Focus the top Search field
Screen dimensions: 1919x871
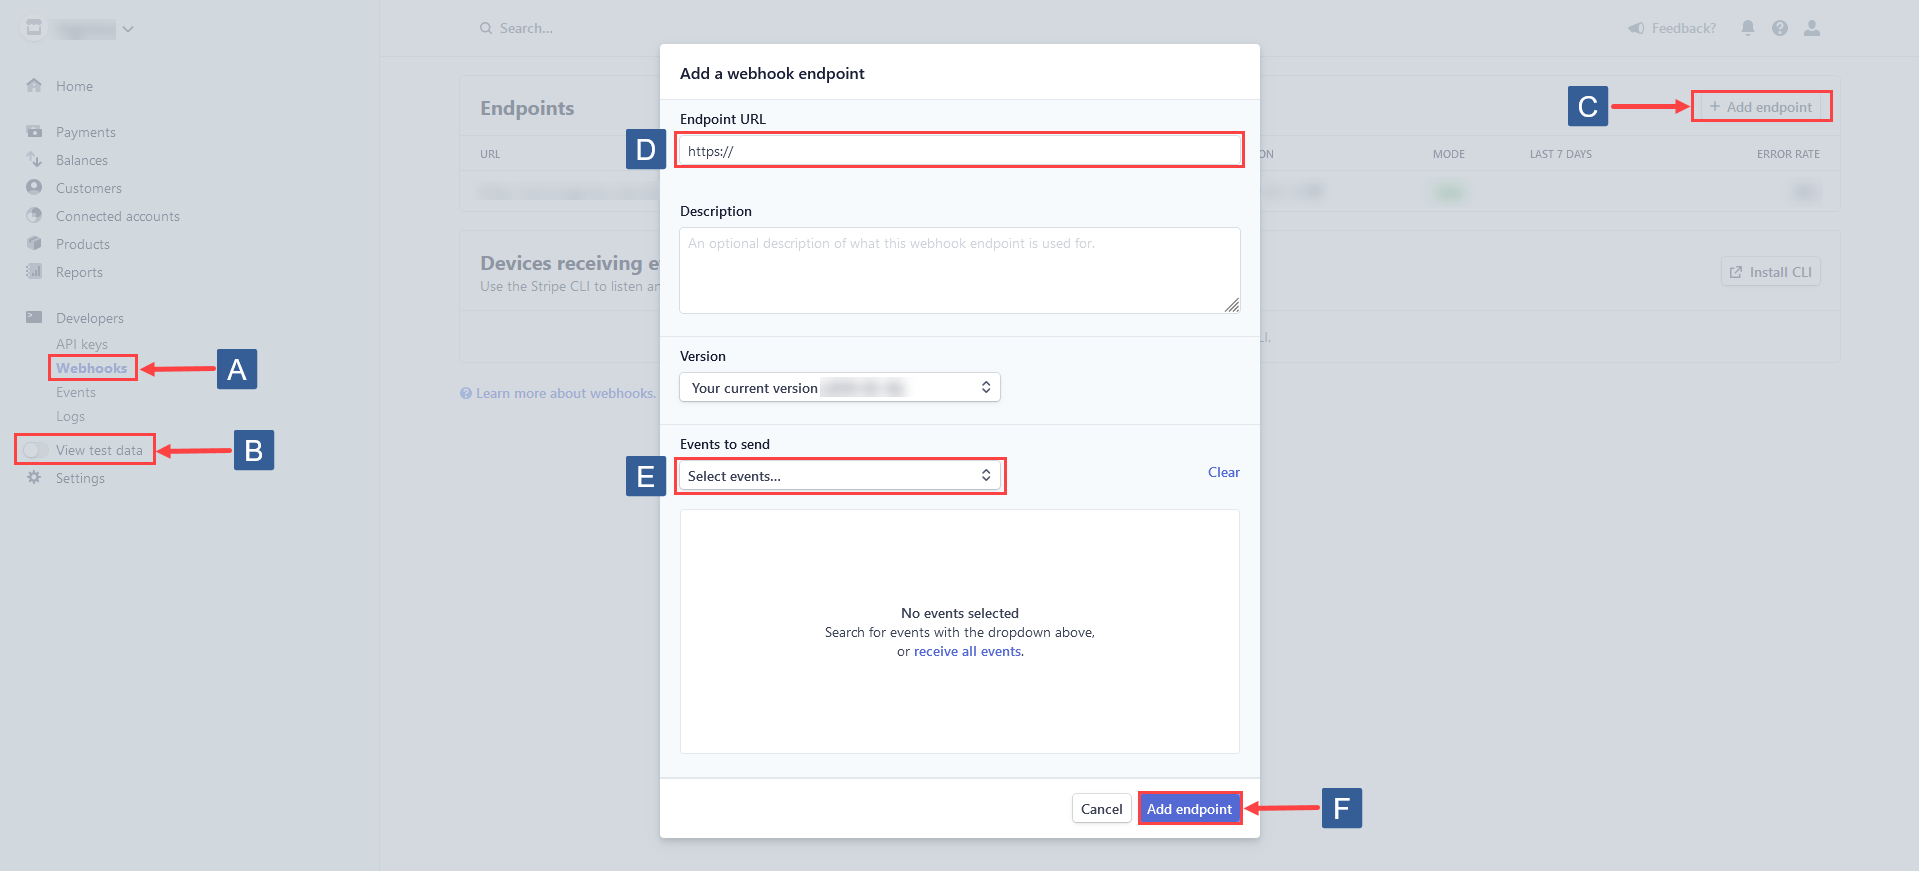526,28
